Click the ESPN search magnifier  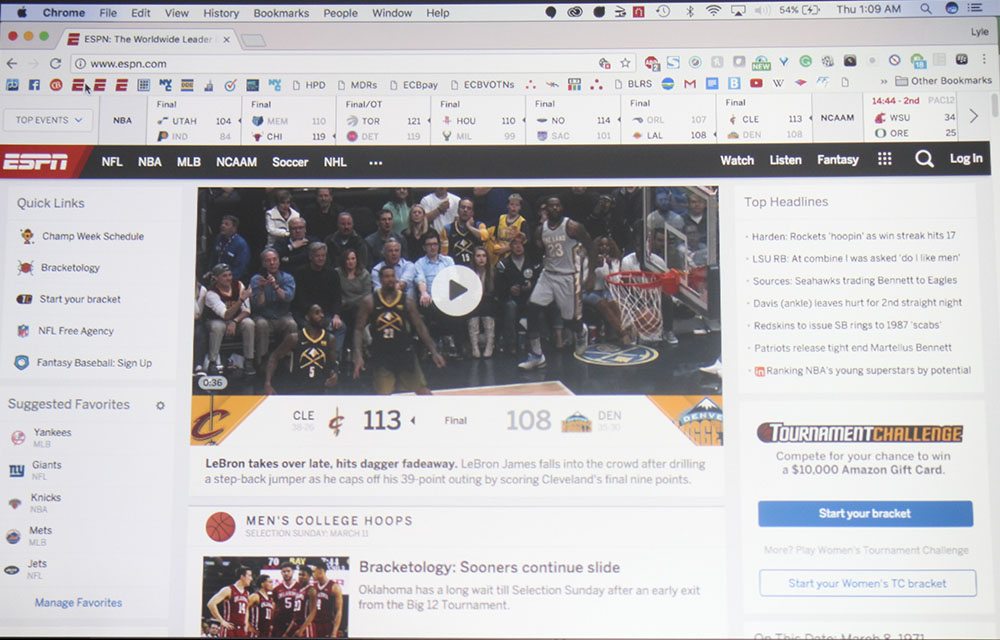924,159
